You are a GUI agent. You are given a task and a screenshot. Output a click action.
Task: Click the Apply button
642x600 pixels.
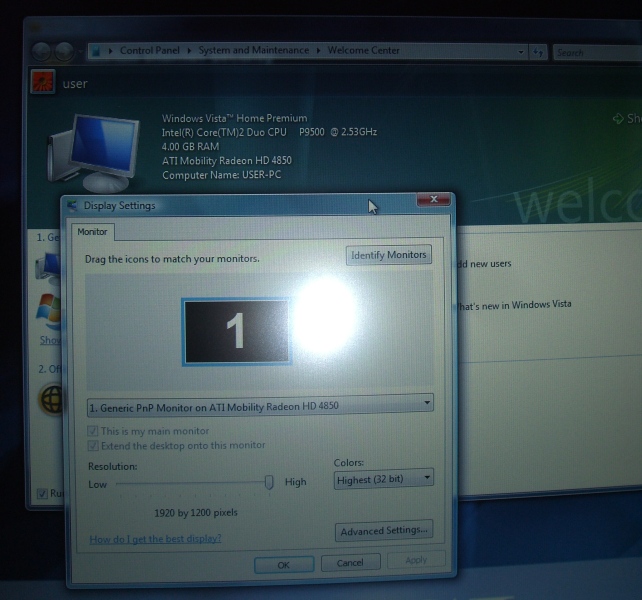click(416, 560)
